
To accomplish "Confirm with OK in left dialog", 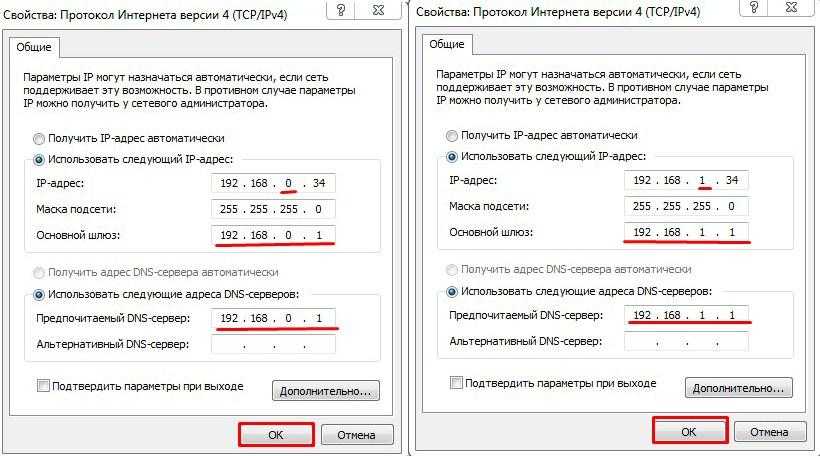I will point(276,435).
